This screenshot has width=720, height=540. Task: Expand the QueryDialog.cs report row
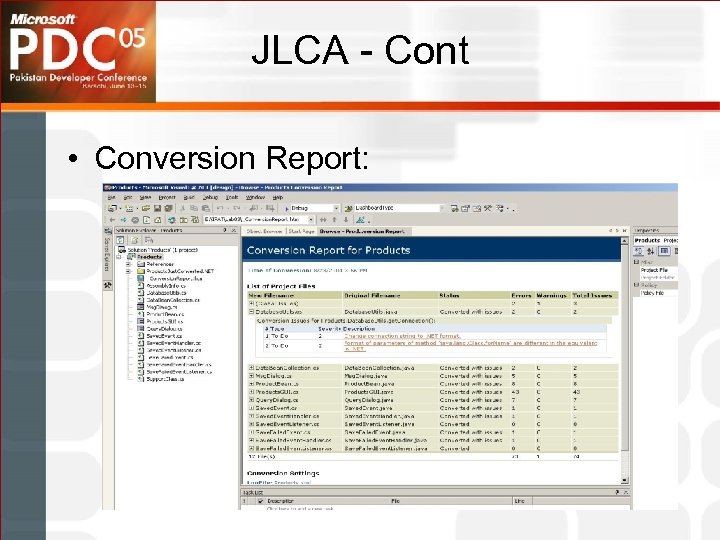252,400
